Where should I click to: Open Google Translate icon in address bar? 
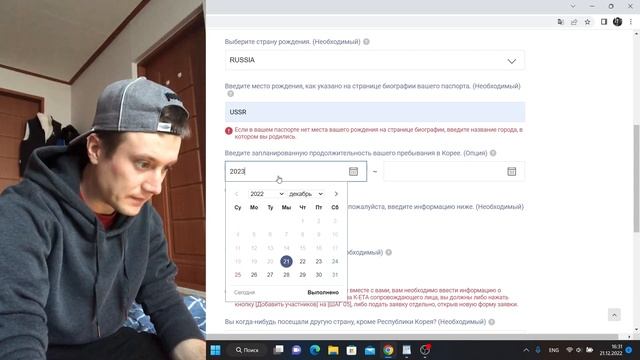click(560, 22)
